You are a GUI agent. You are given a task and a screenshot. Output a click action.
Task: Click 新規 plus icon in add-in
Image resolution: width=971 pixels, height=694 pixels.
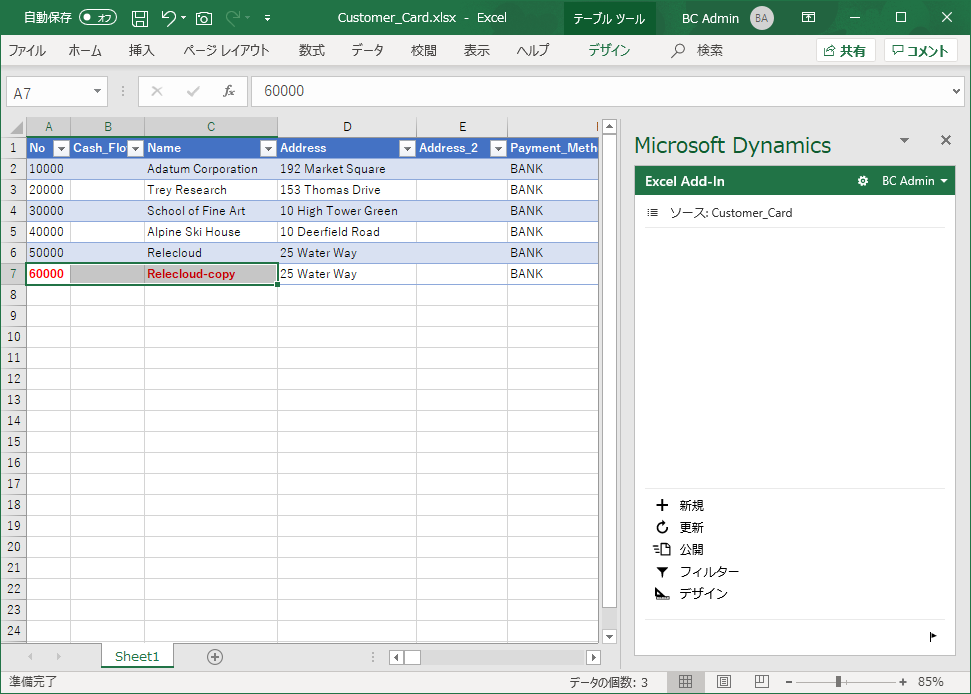tap(662, 505)
